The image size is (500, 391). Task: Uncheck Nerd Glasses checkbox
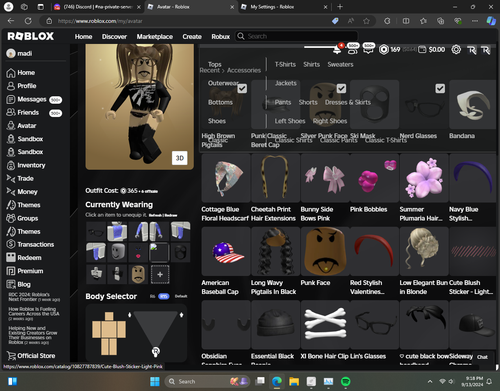(x=440, y=88)
